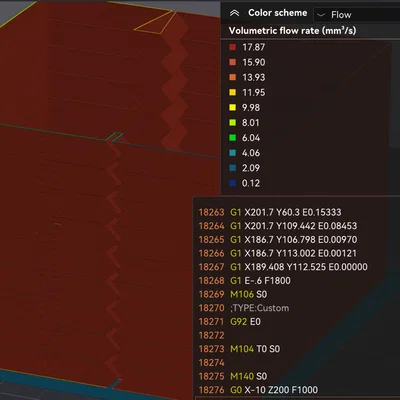Click the 0.12 dark blue color swatch

pyautogui.click(x=233, y=183)
